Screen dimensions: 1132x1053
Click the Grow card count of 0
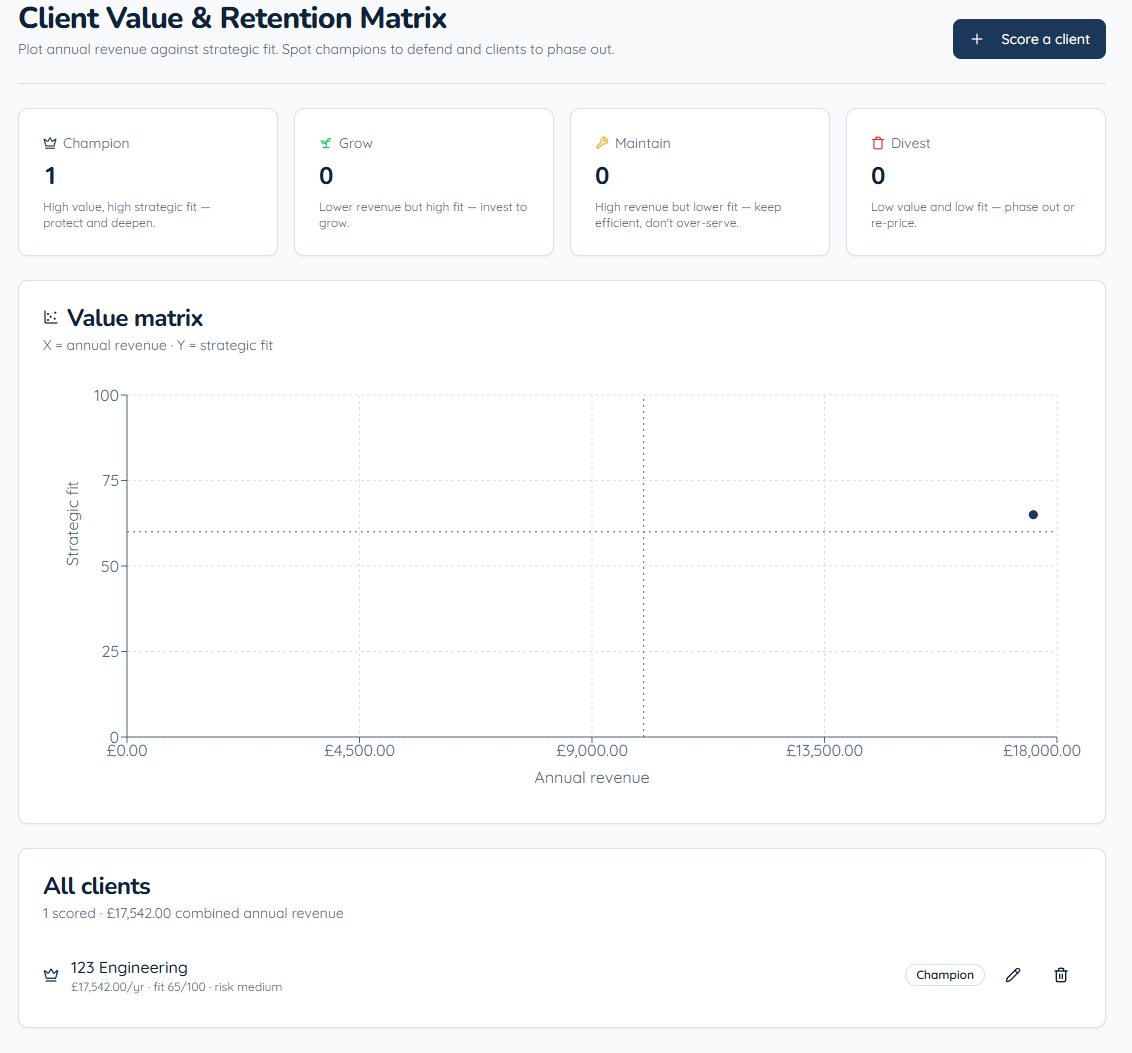pos(326,175)
